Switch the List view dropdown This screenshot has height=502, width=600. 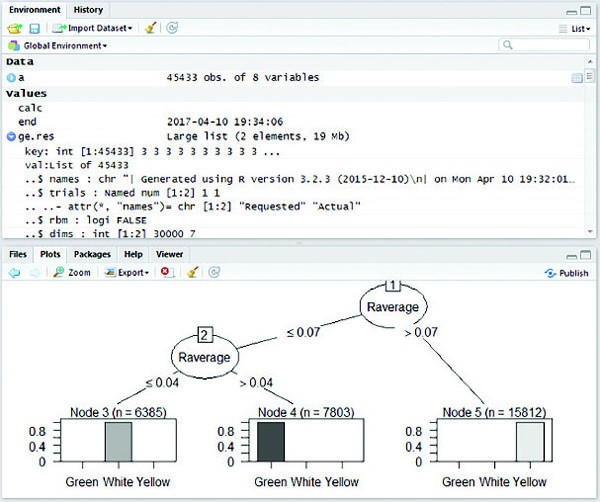pos(574,29)
